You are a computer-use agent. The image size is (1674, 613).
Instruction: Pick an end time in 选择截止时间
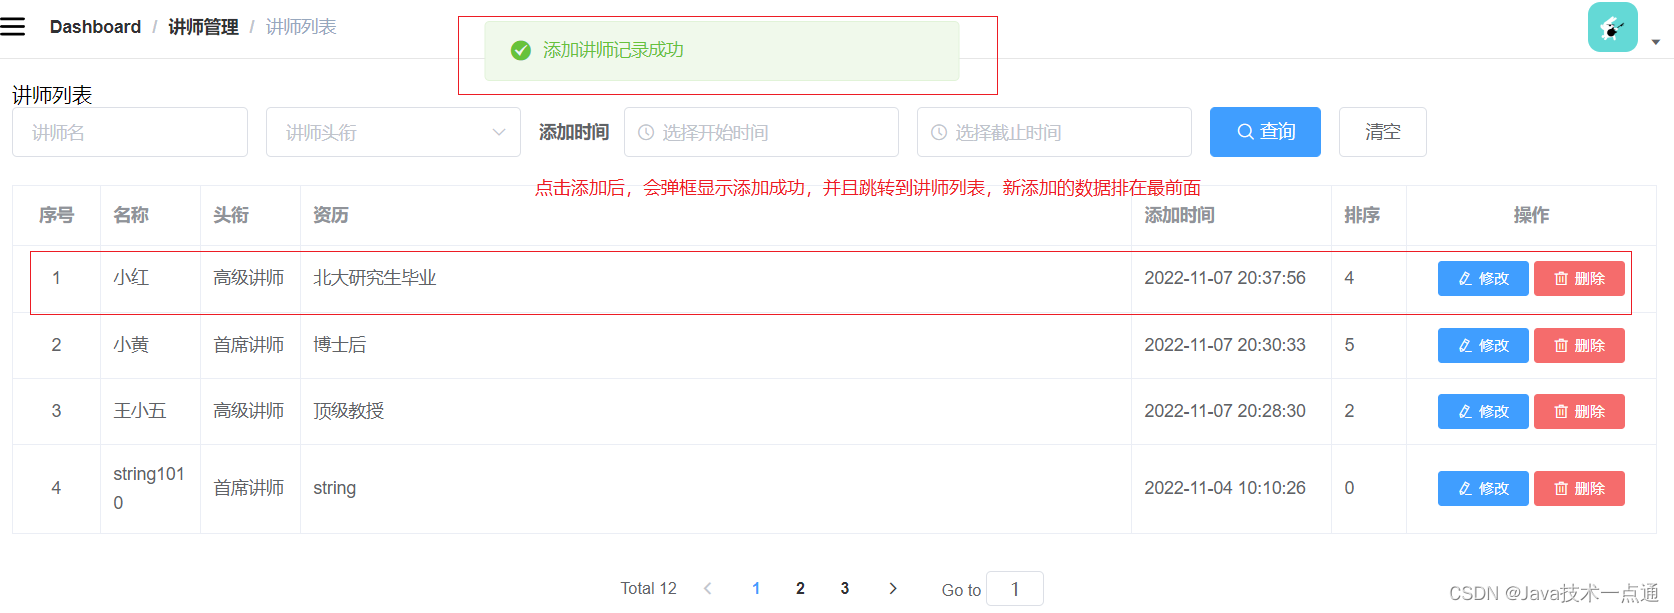(x=1054, y=132)
